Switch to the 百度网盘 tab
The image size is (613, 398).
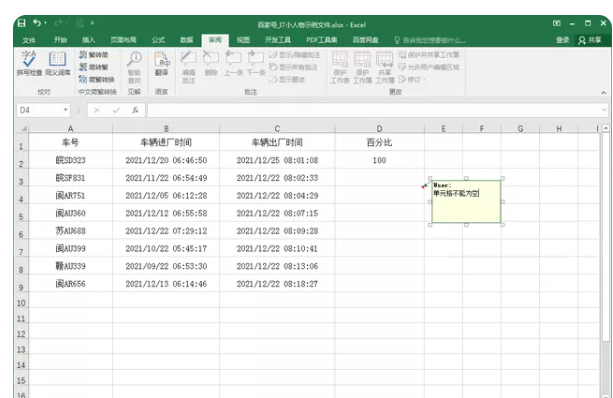coord(366,40)
